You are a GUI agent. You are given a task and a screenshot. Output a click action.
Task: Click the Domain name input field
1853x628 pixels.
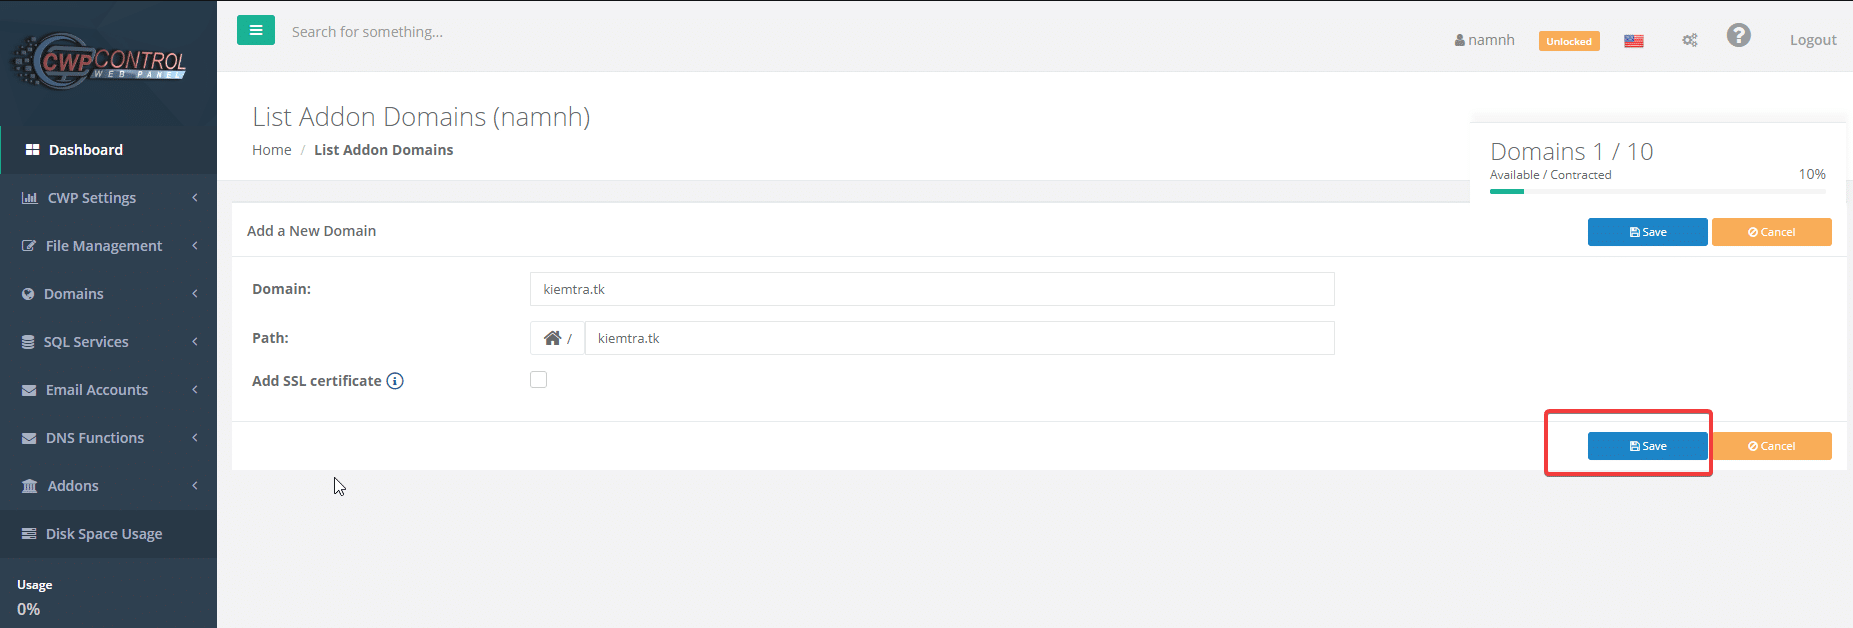click(x=931, y=289)
